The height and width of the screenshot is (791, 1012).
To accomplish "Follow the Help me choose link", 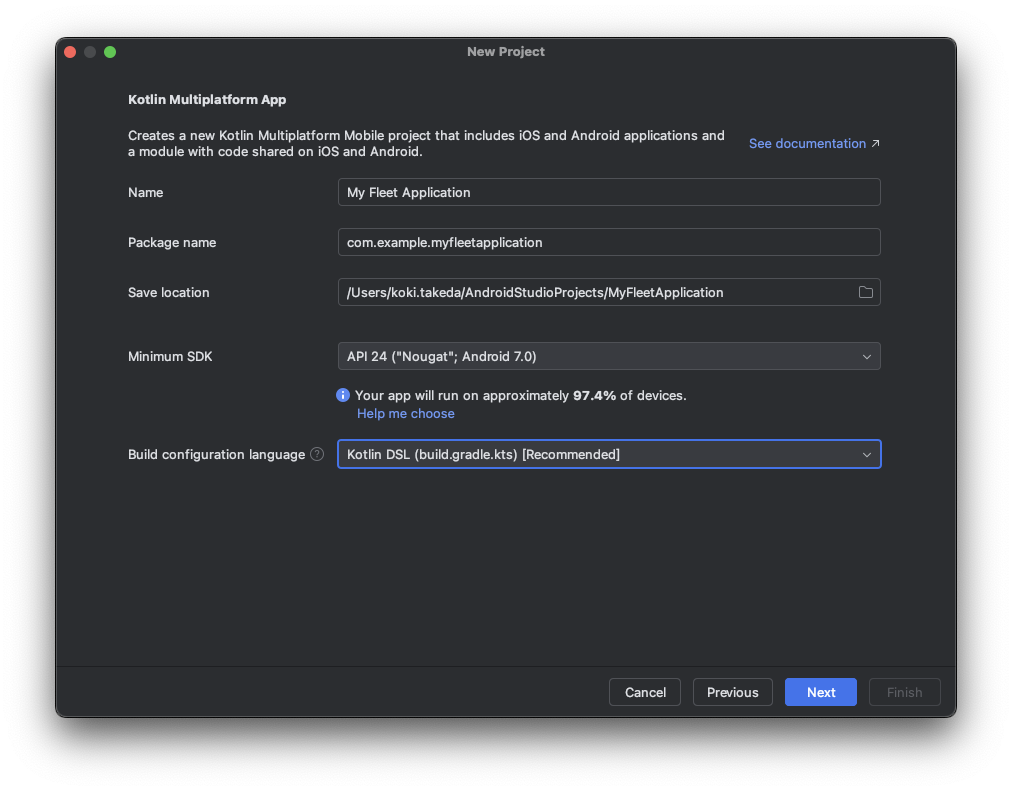I will coord(405,413).
